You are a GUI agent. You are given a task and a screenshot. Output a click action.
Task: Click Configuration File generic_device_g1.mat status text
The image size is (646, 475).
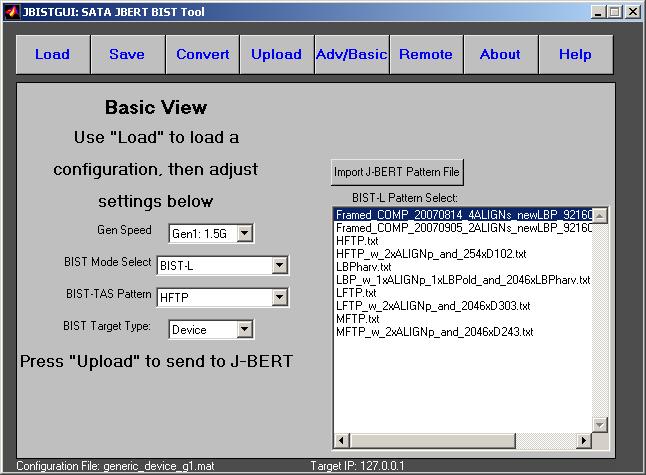[115, 466]
